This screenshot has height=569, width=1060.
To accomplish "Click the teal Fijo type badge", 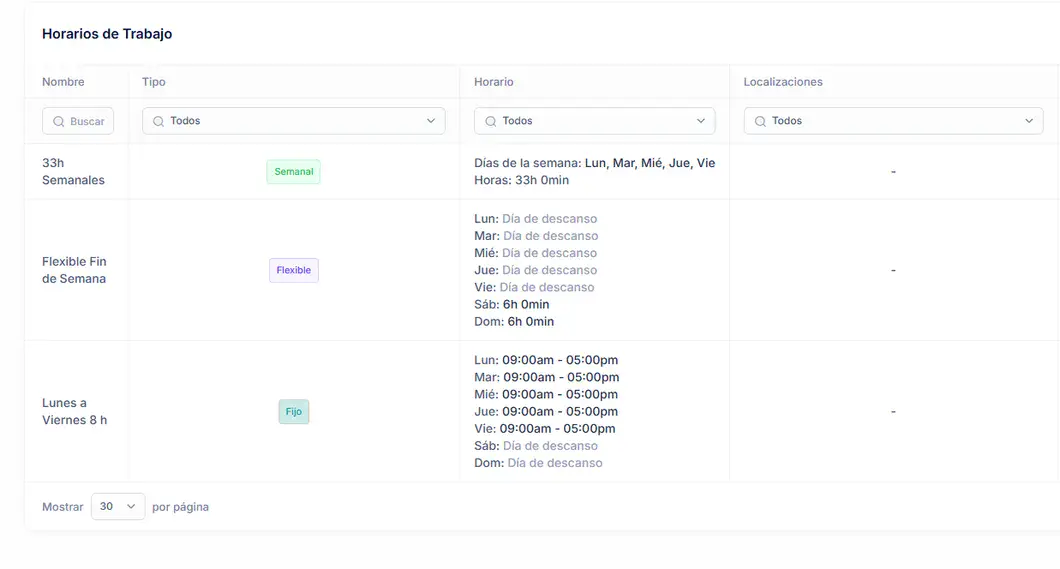I will coord(293,412).
